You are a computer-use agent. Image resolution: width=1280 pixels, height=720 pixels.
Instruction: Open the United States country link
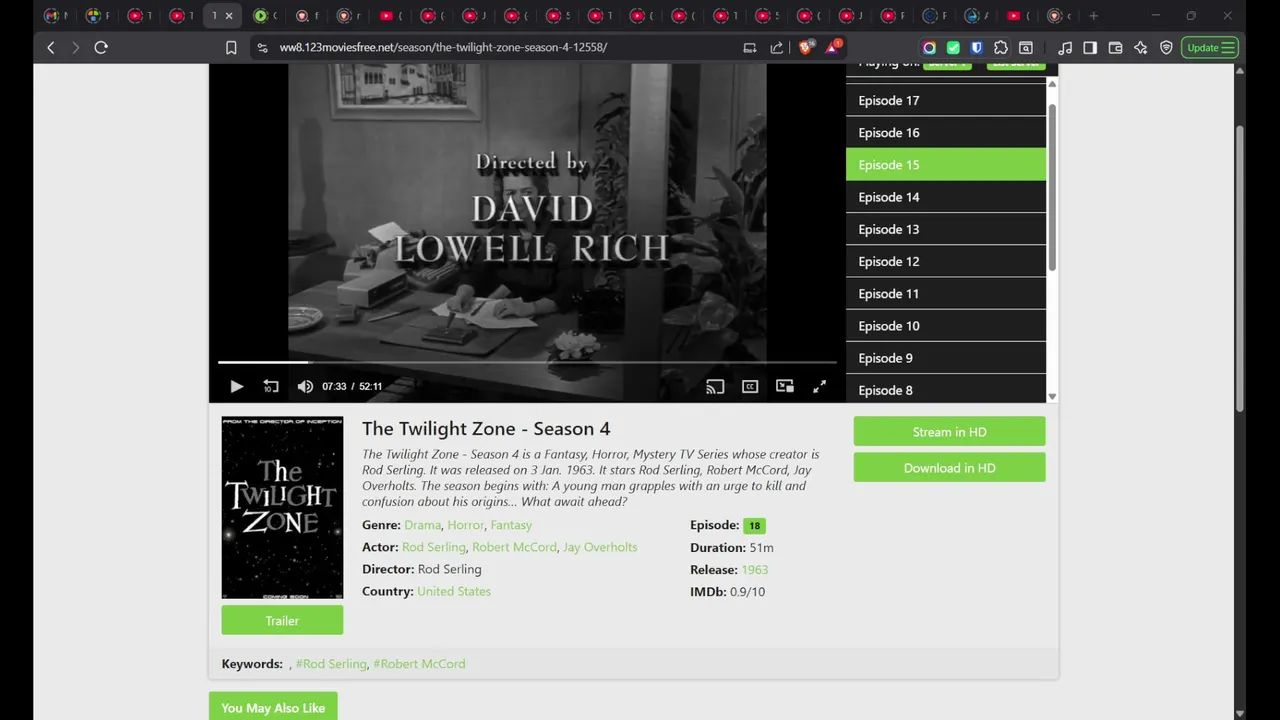coord(454,591)
